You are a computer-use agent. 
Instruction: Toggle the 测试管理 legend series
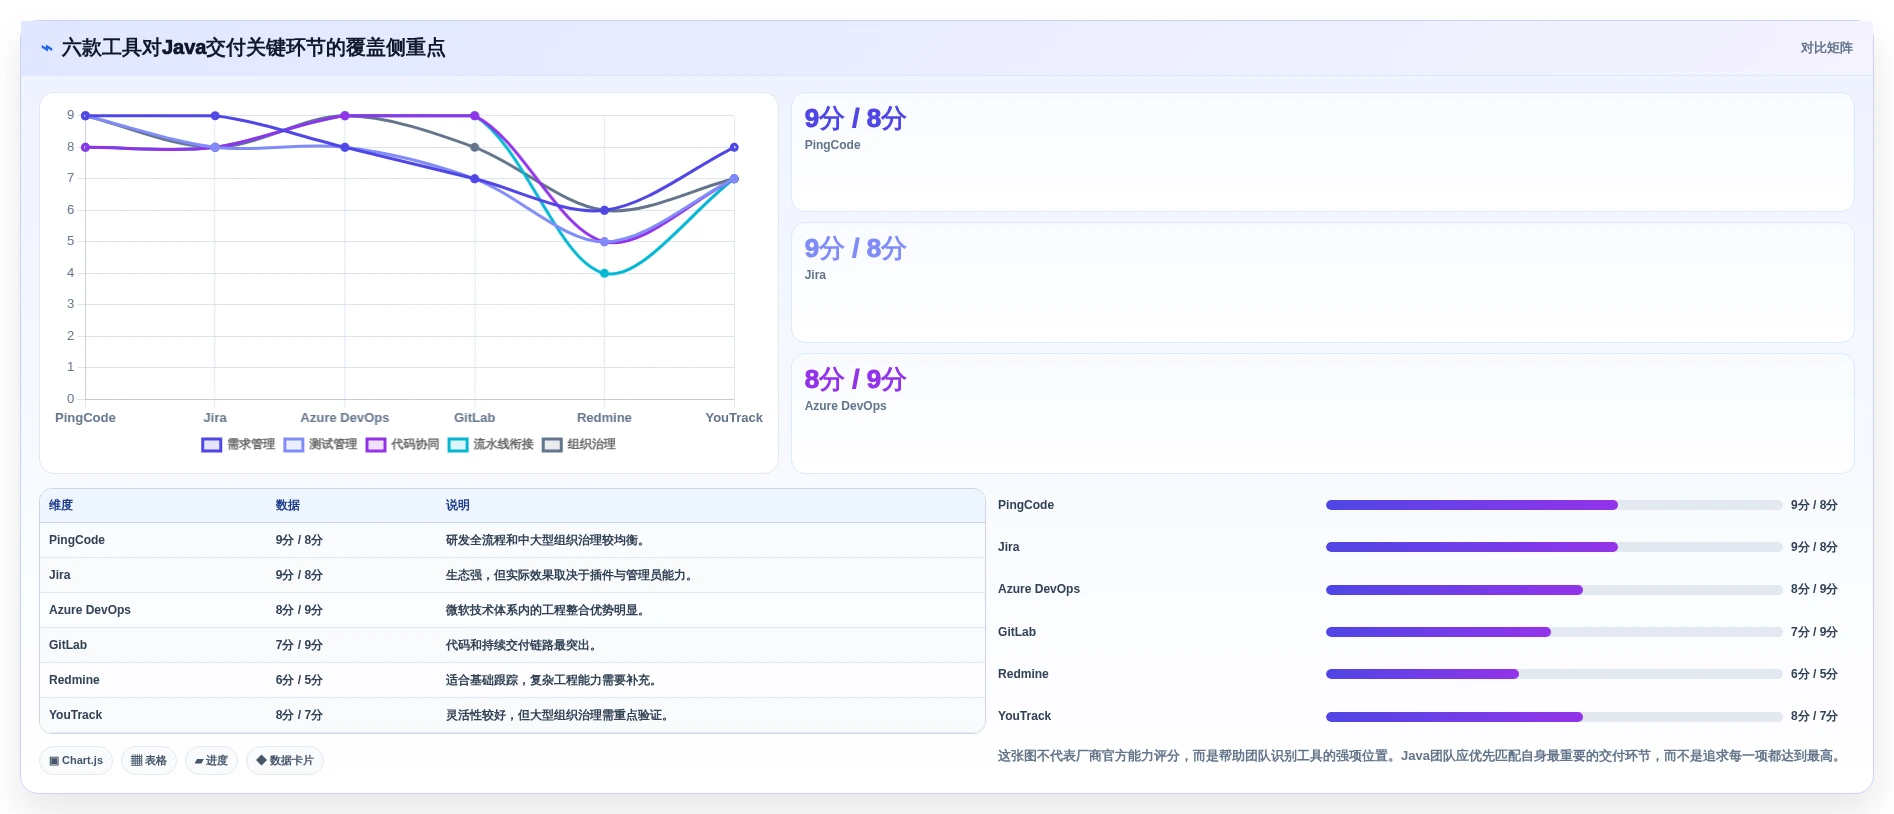click(320, 445)
